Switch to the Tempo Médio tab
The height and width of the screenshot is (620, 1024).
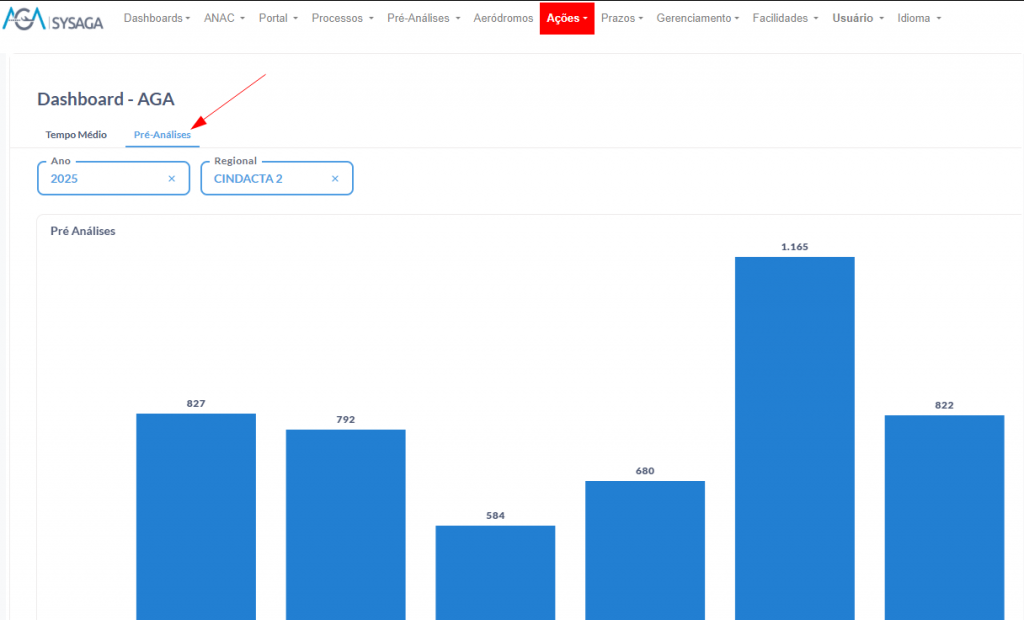(76, 134)
